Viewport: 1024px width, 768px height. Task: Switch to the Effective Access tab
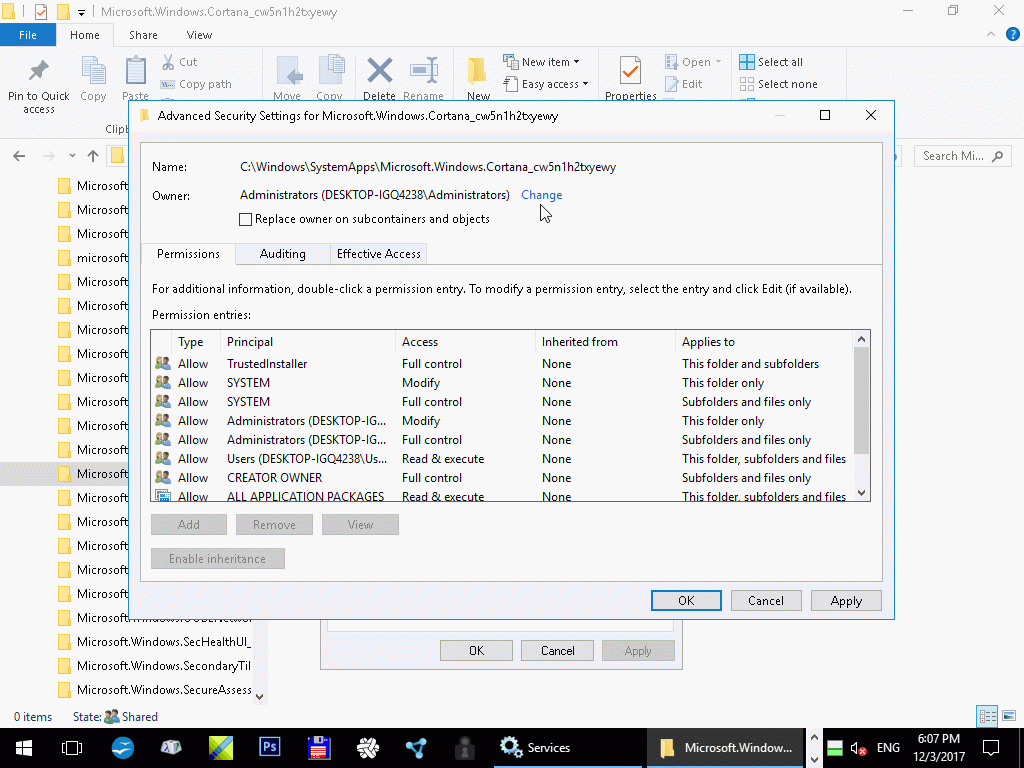pos(379,254)
